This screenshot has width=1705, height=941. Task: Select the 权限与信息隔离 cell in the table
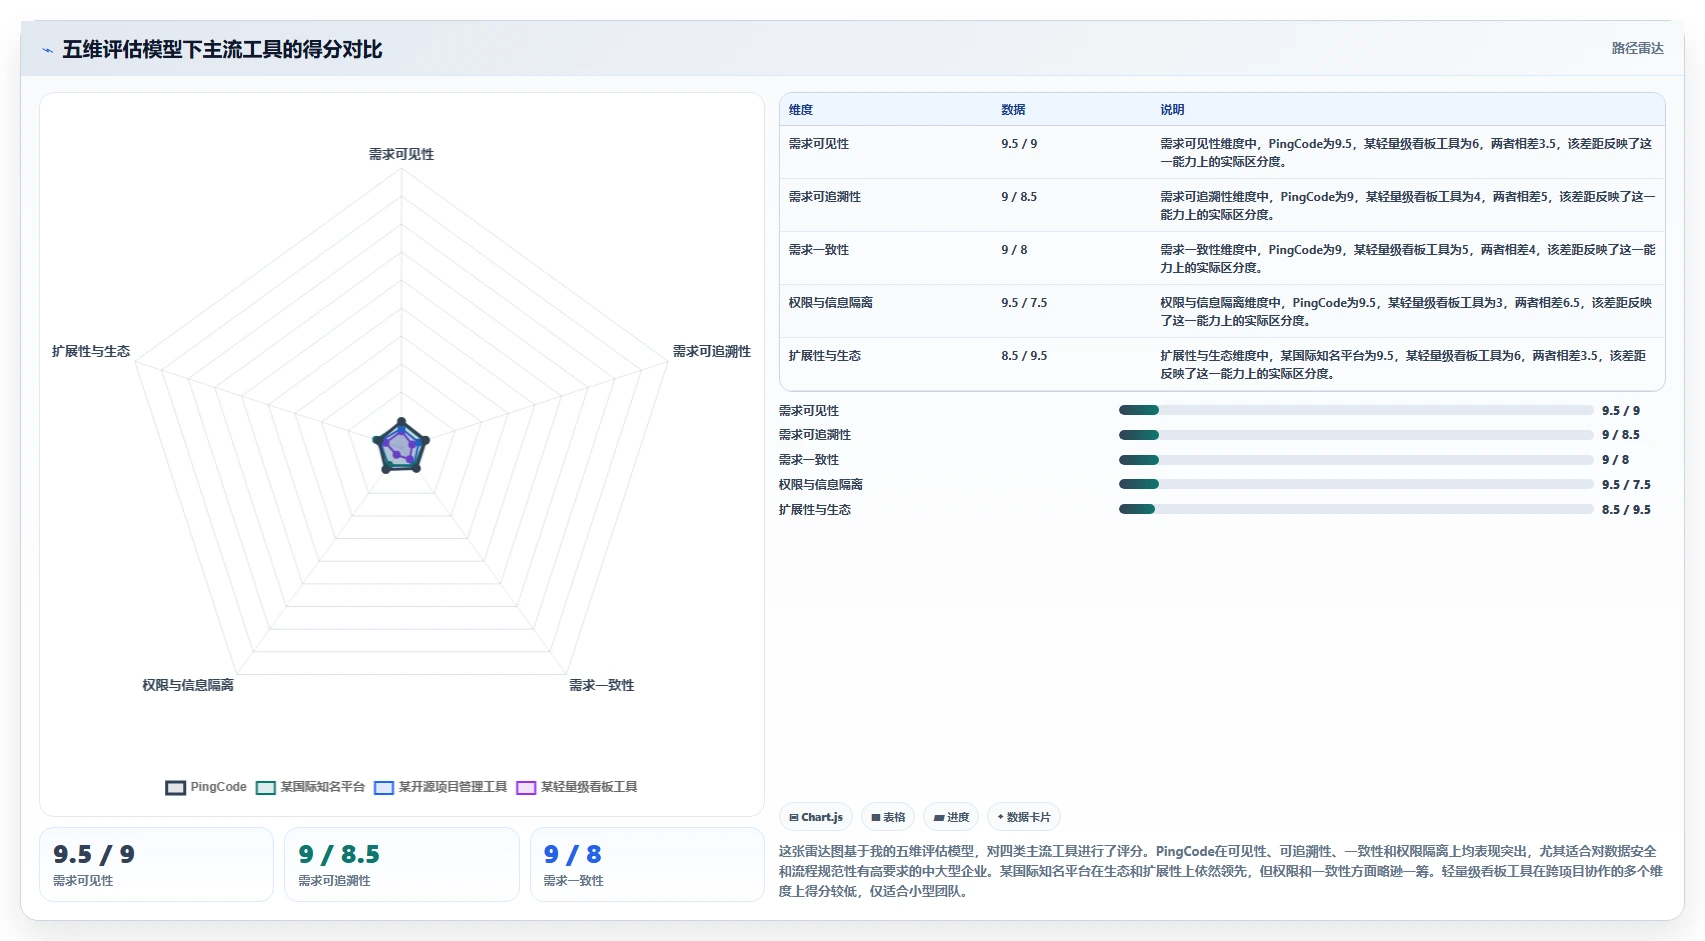point(831,303)
